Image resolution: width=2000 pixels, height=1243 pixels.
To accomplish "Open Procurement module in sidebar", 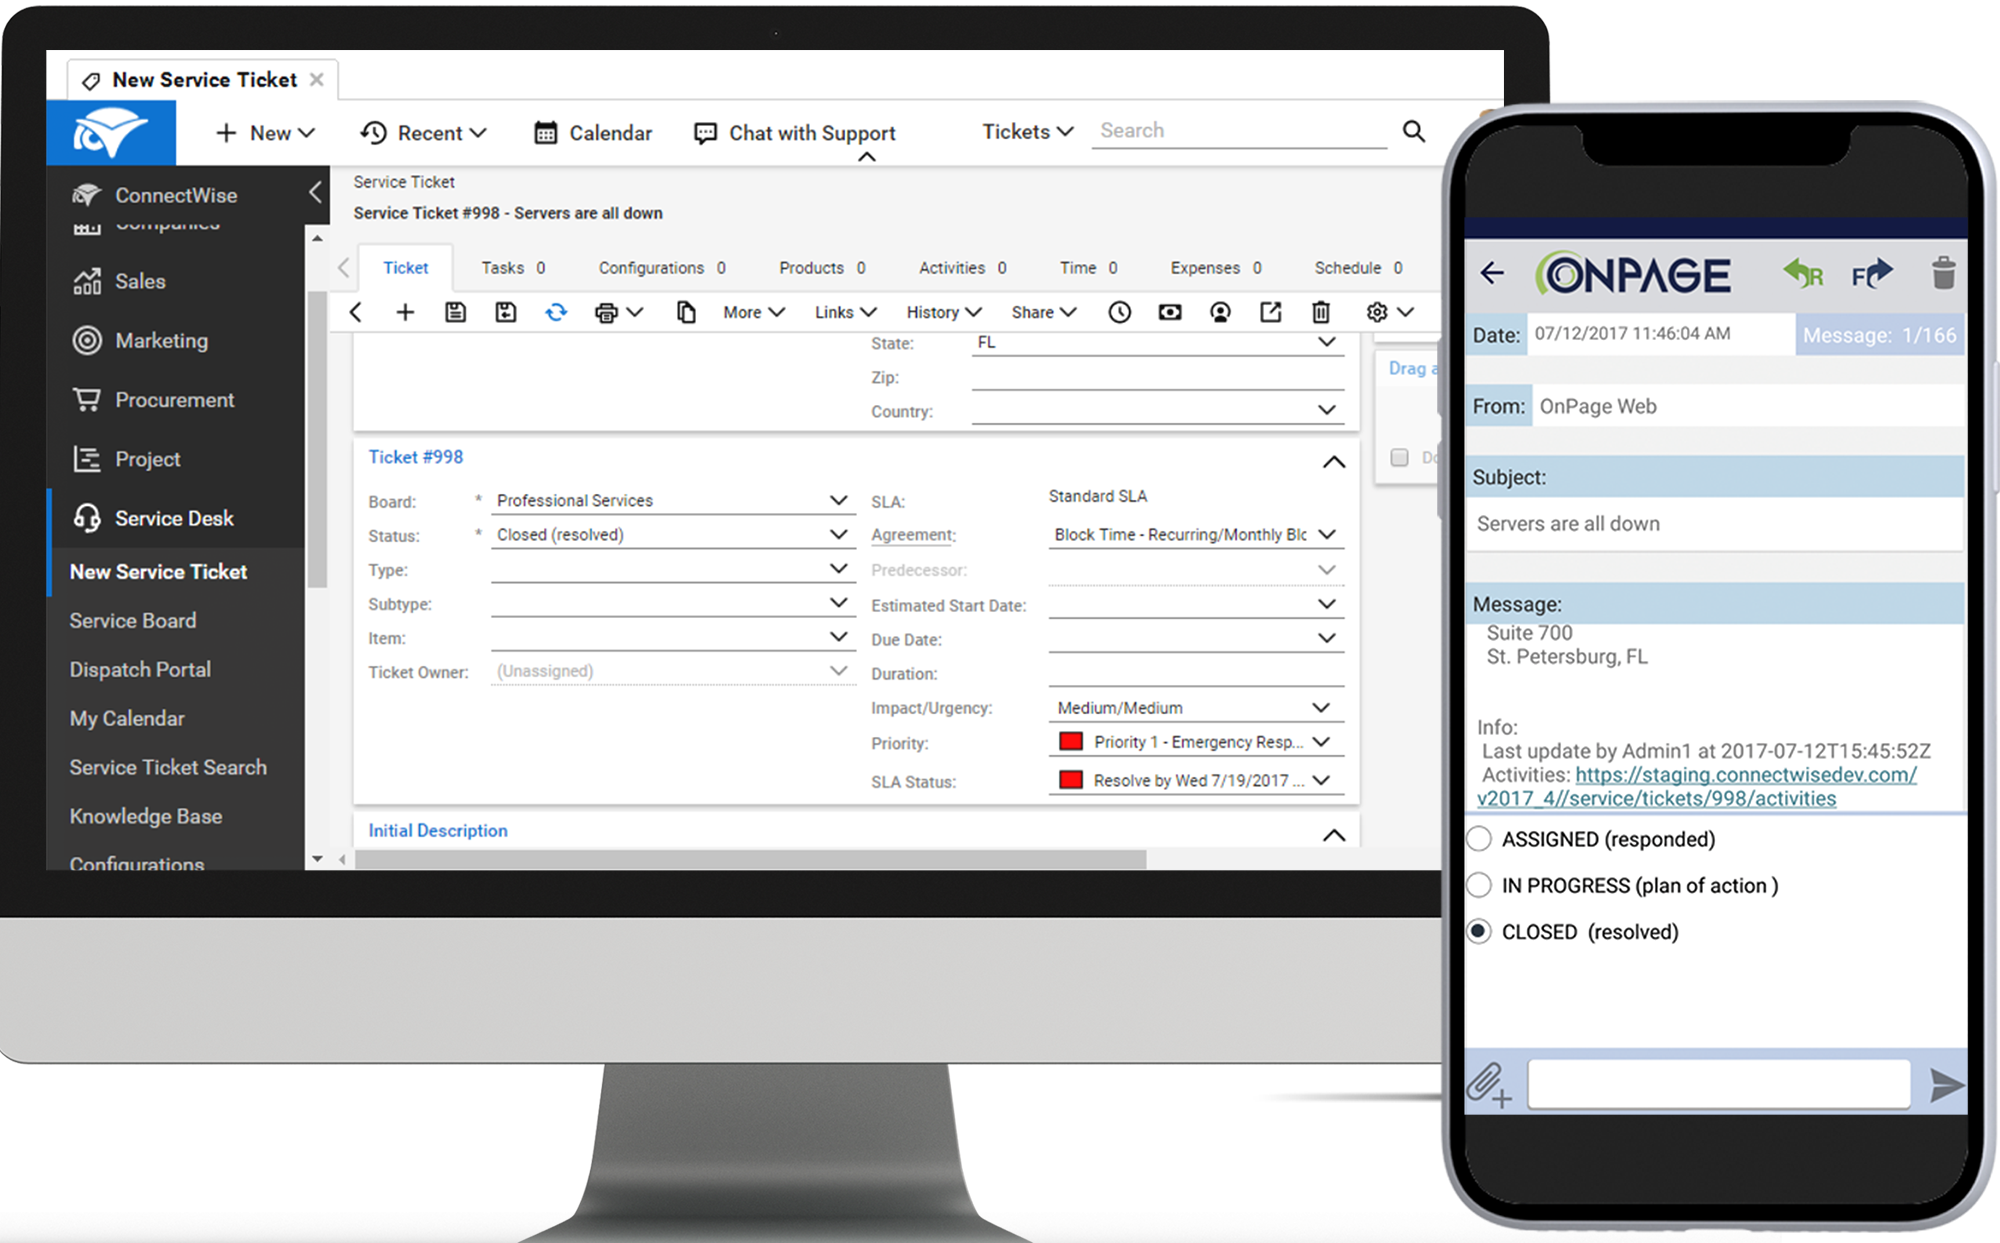I will pos(174,400).
